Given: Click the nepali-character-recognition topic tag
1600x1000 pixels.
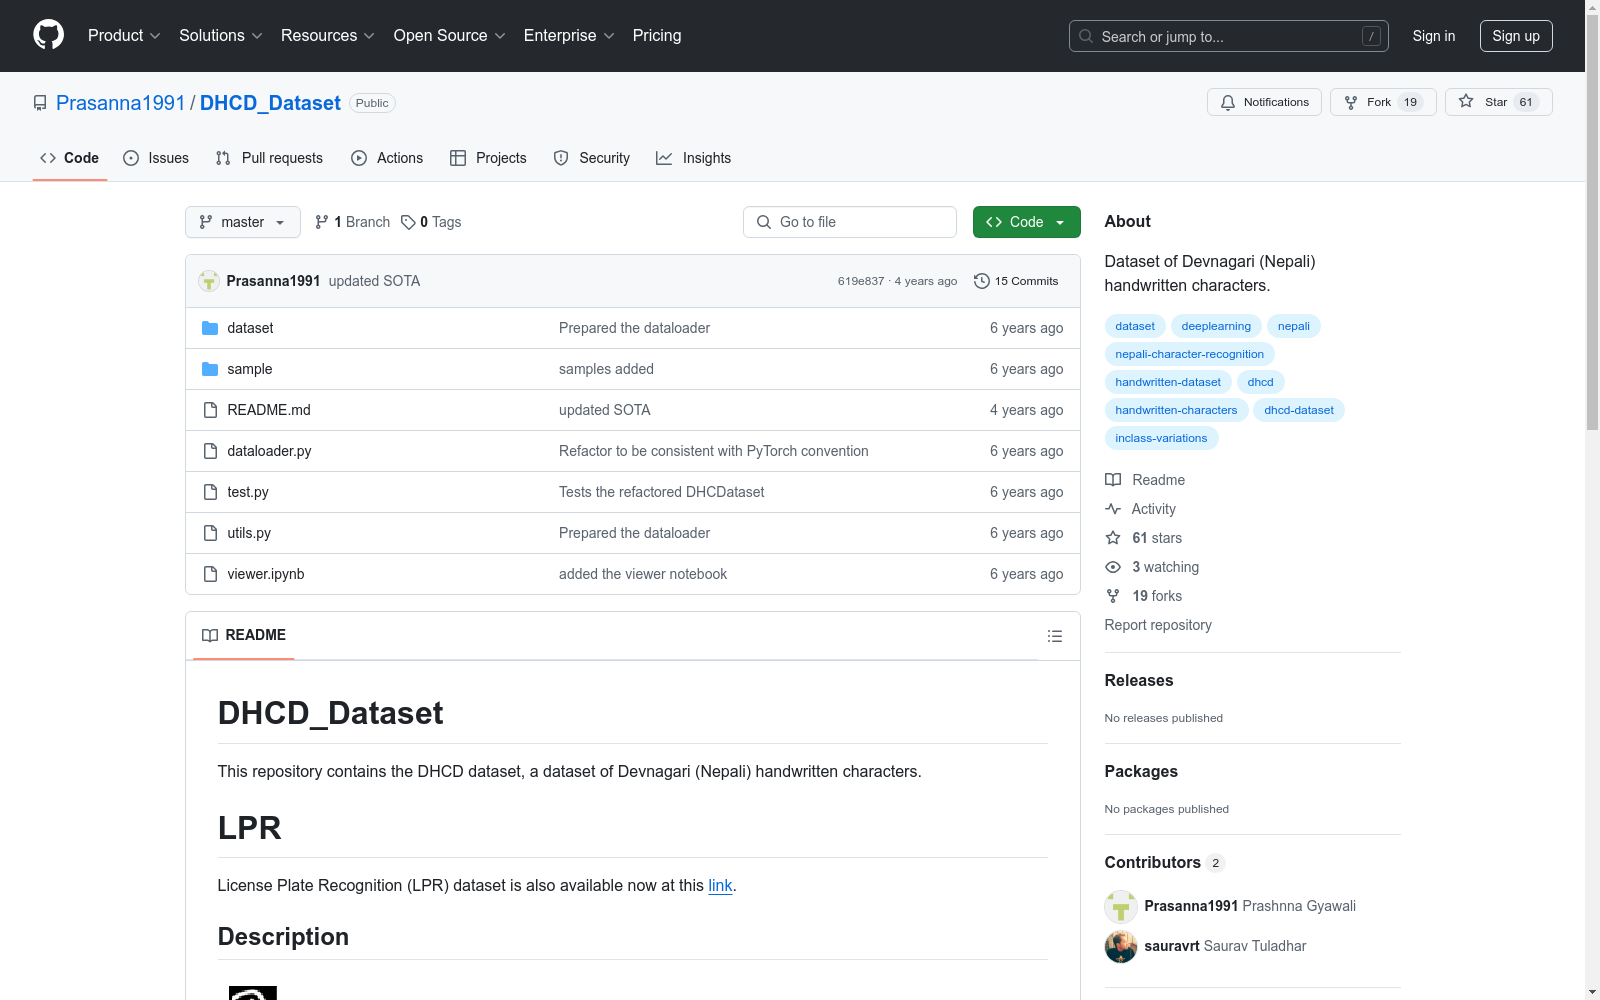Looking at the screenshot, I should (1190, 354).
